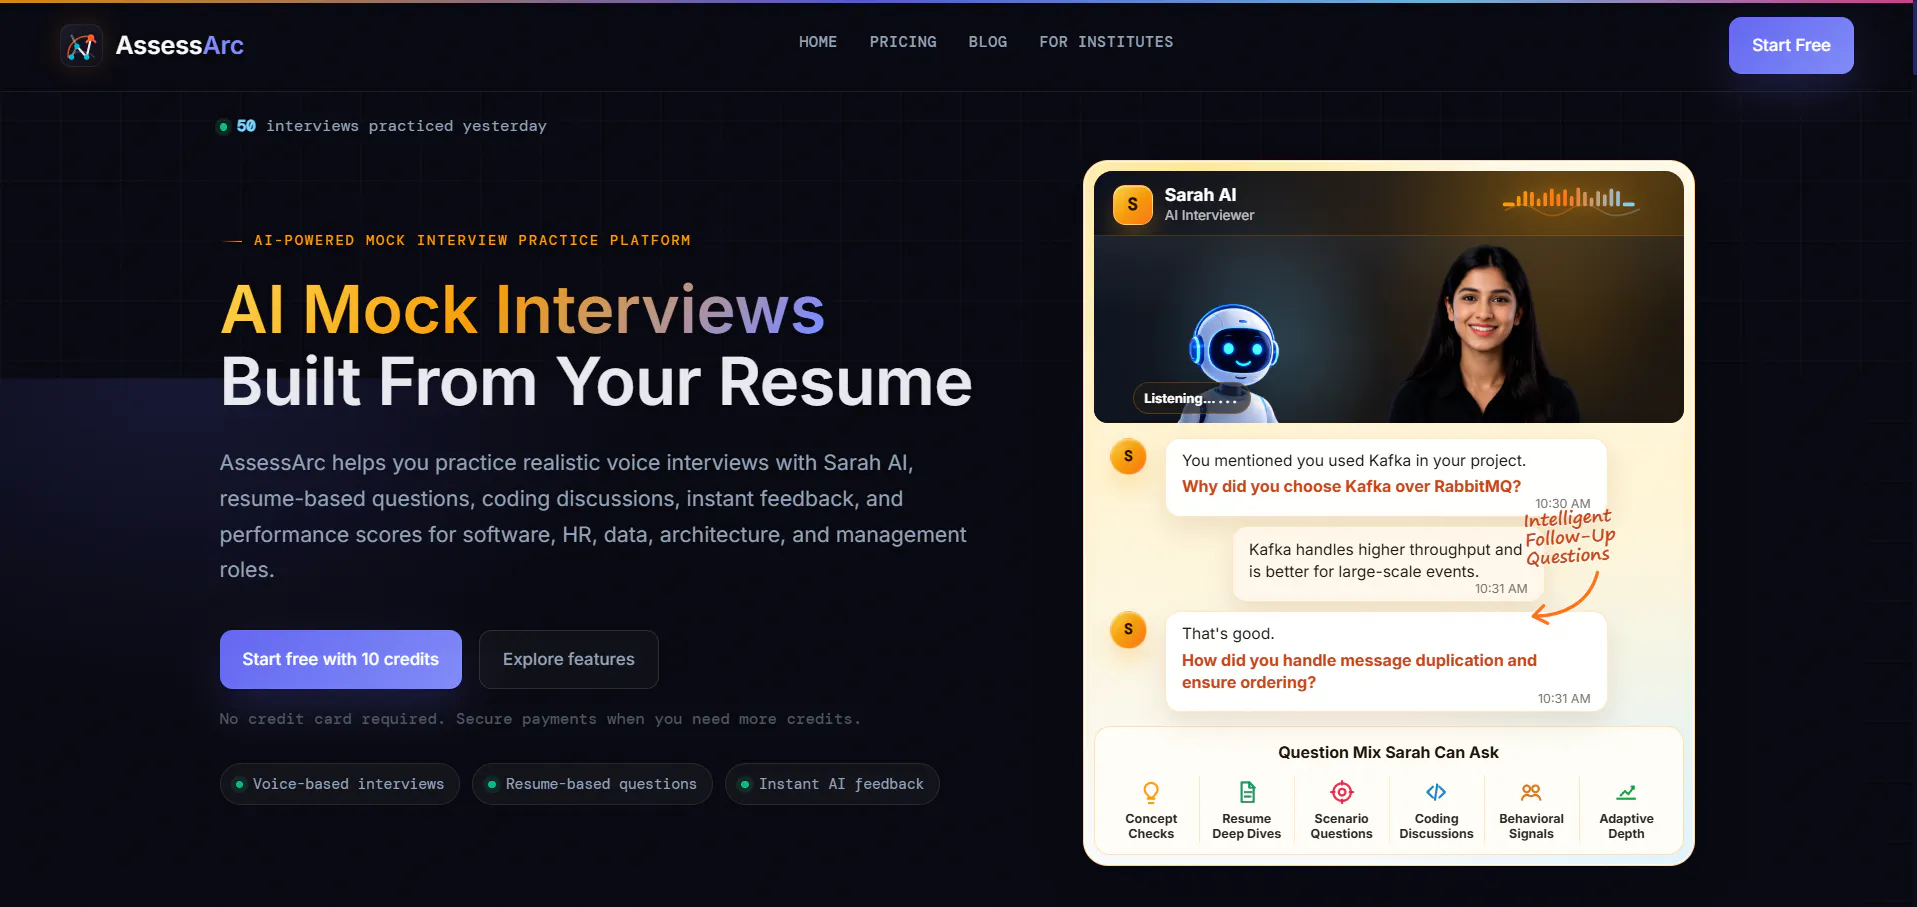Screen dimensions: 1917x907
Task: Open the For Institutes page
Action: point(1106,42)
